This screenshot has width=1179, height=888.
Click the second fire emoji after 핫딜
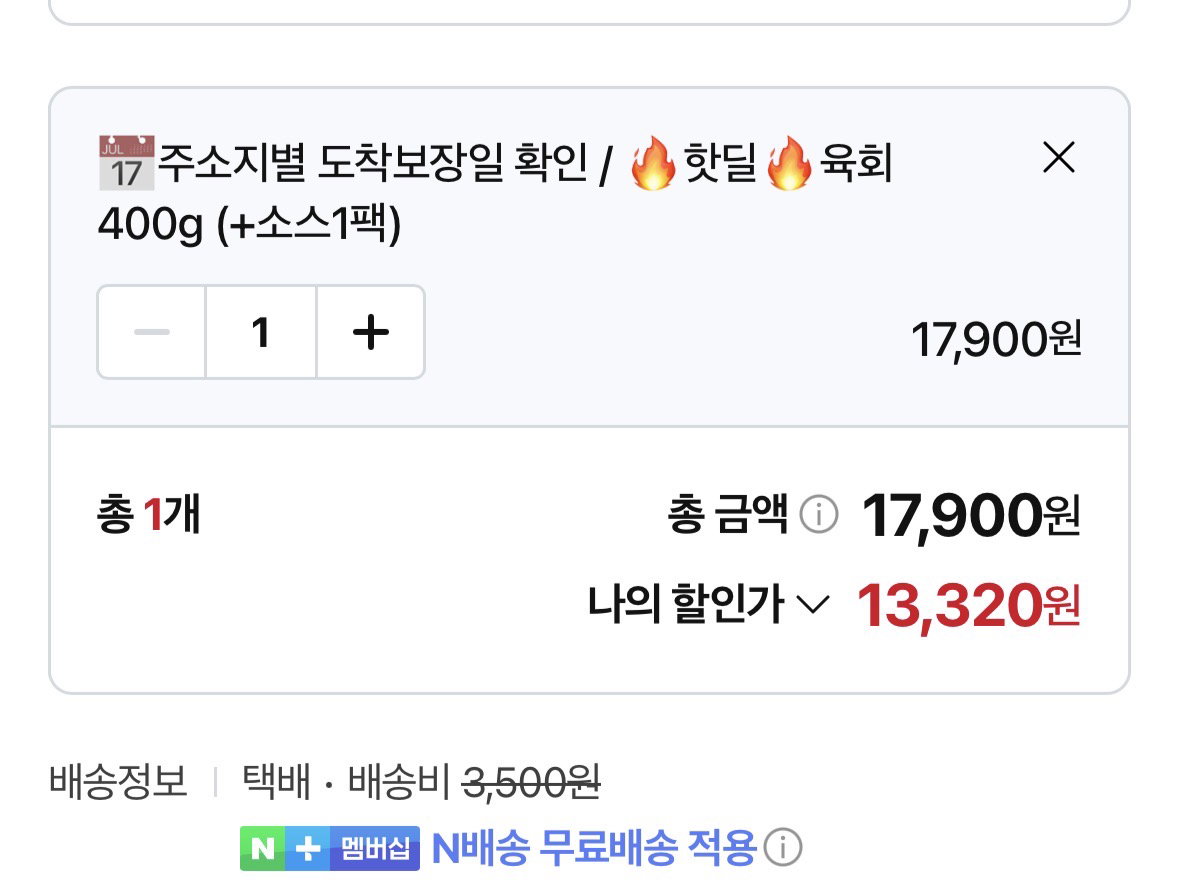click(789, 162)
